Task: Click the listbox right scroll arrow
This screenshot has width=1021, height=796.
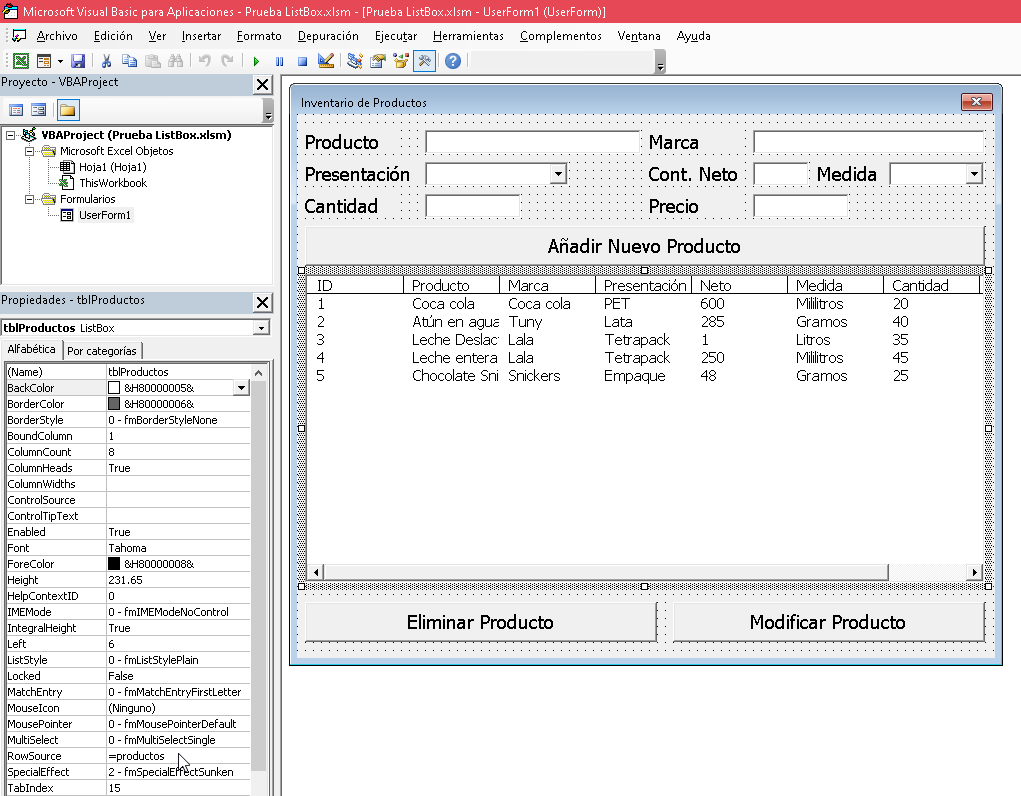Action: 974,573
